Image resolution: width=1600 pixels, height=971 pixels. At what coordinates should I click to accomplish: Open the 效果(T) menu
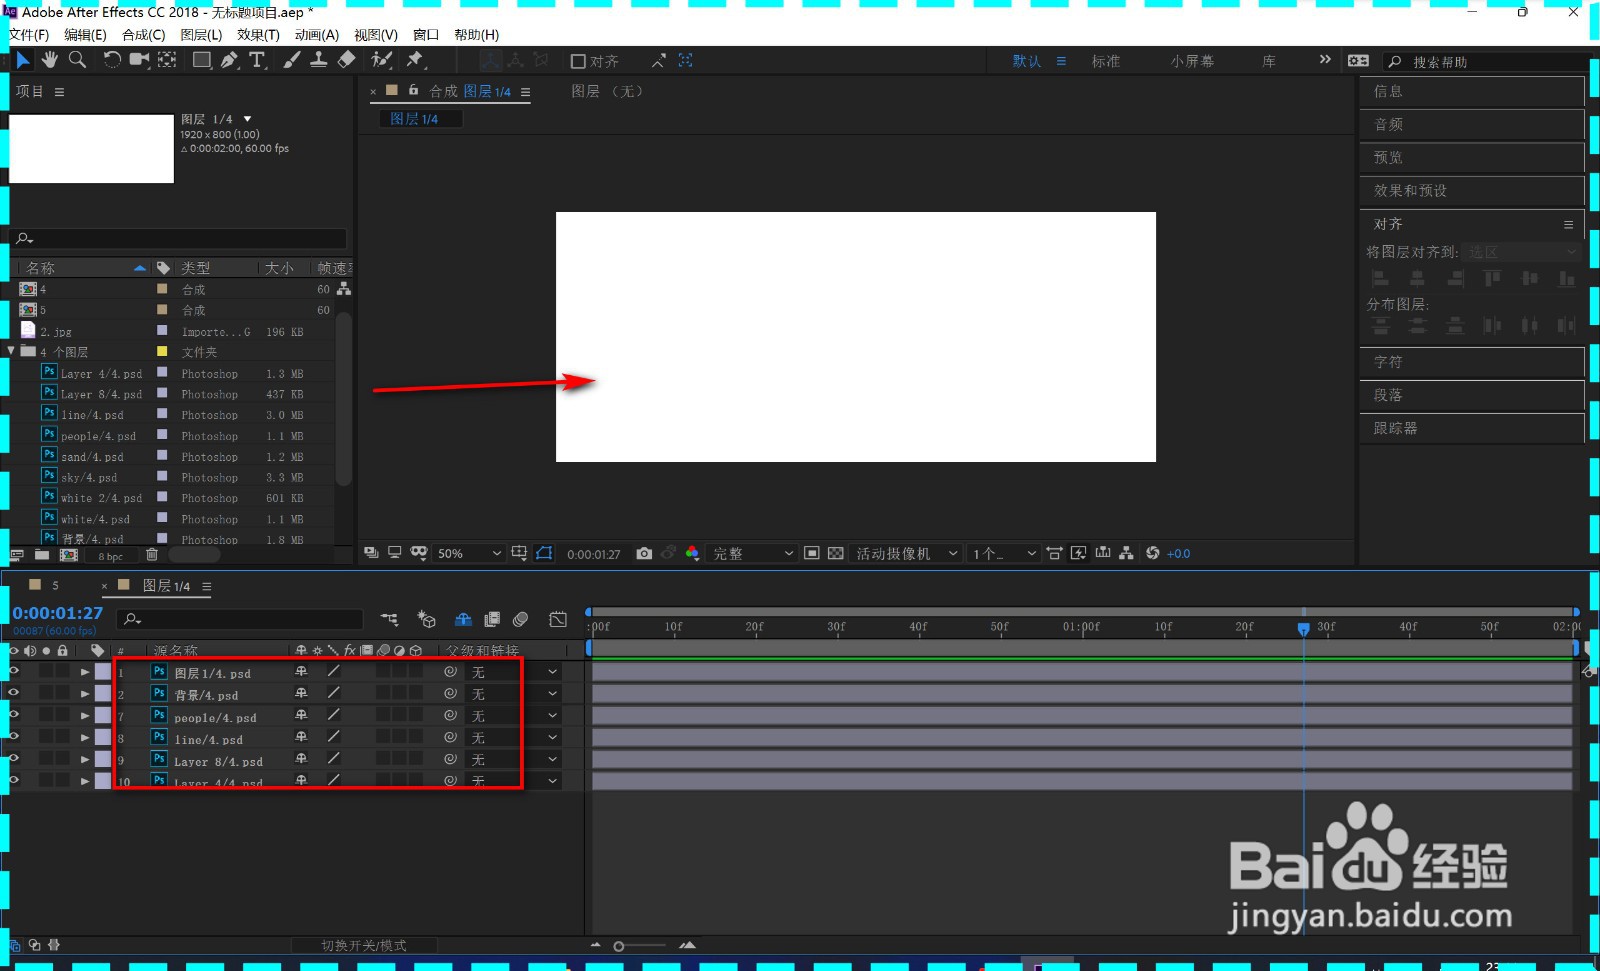point(258,35)
